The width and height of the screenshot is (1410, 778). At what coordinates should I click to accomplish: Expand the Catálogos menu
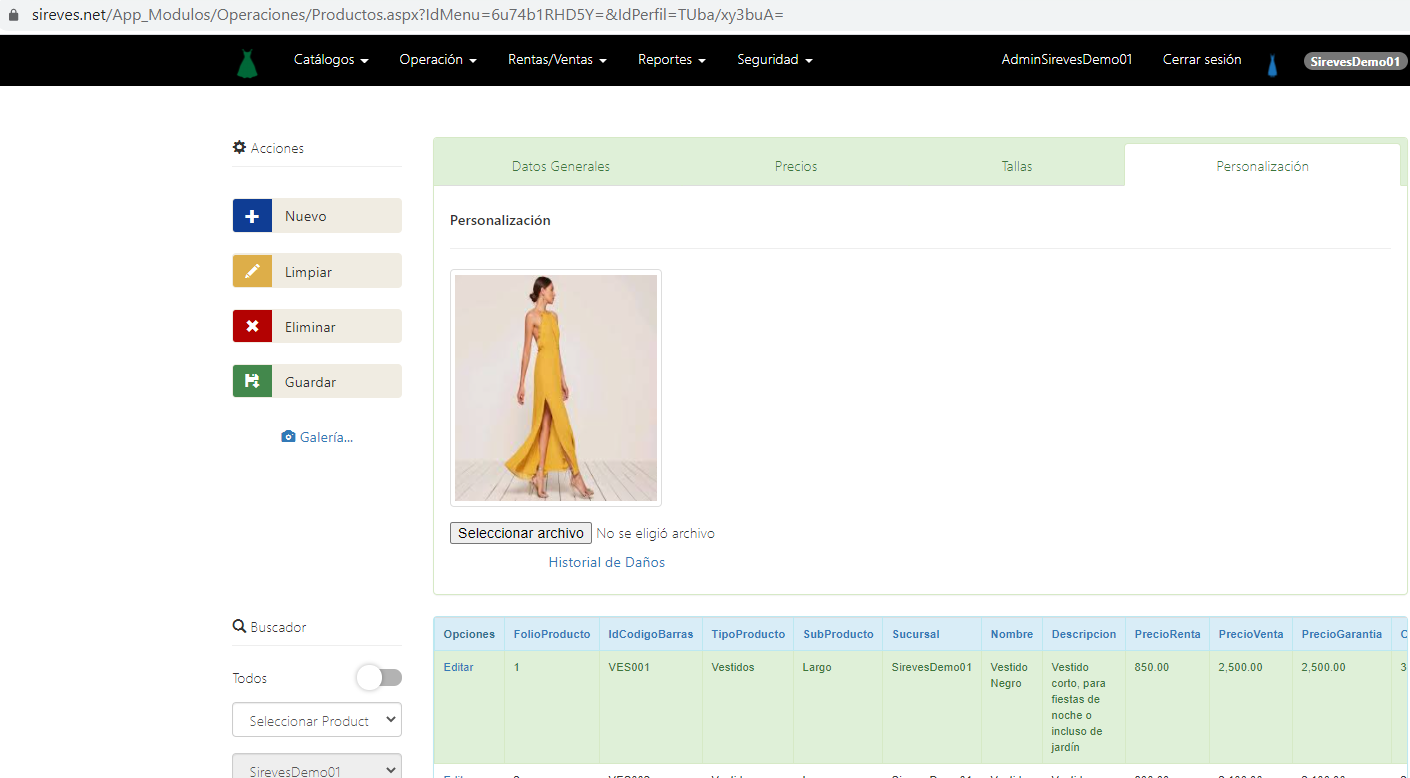click(x=331, y=60)
